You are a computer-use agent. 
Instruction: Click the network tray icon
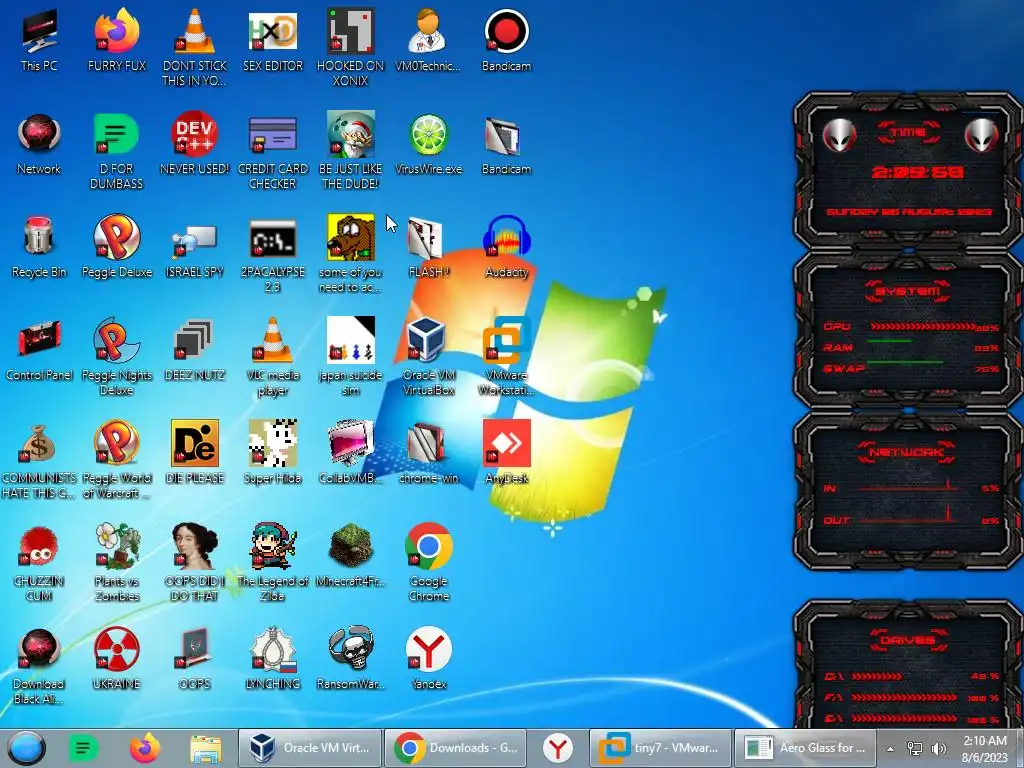tap(915, 749)
